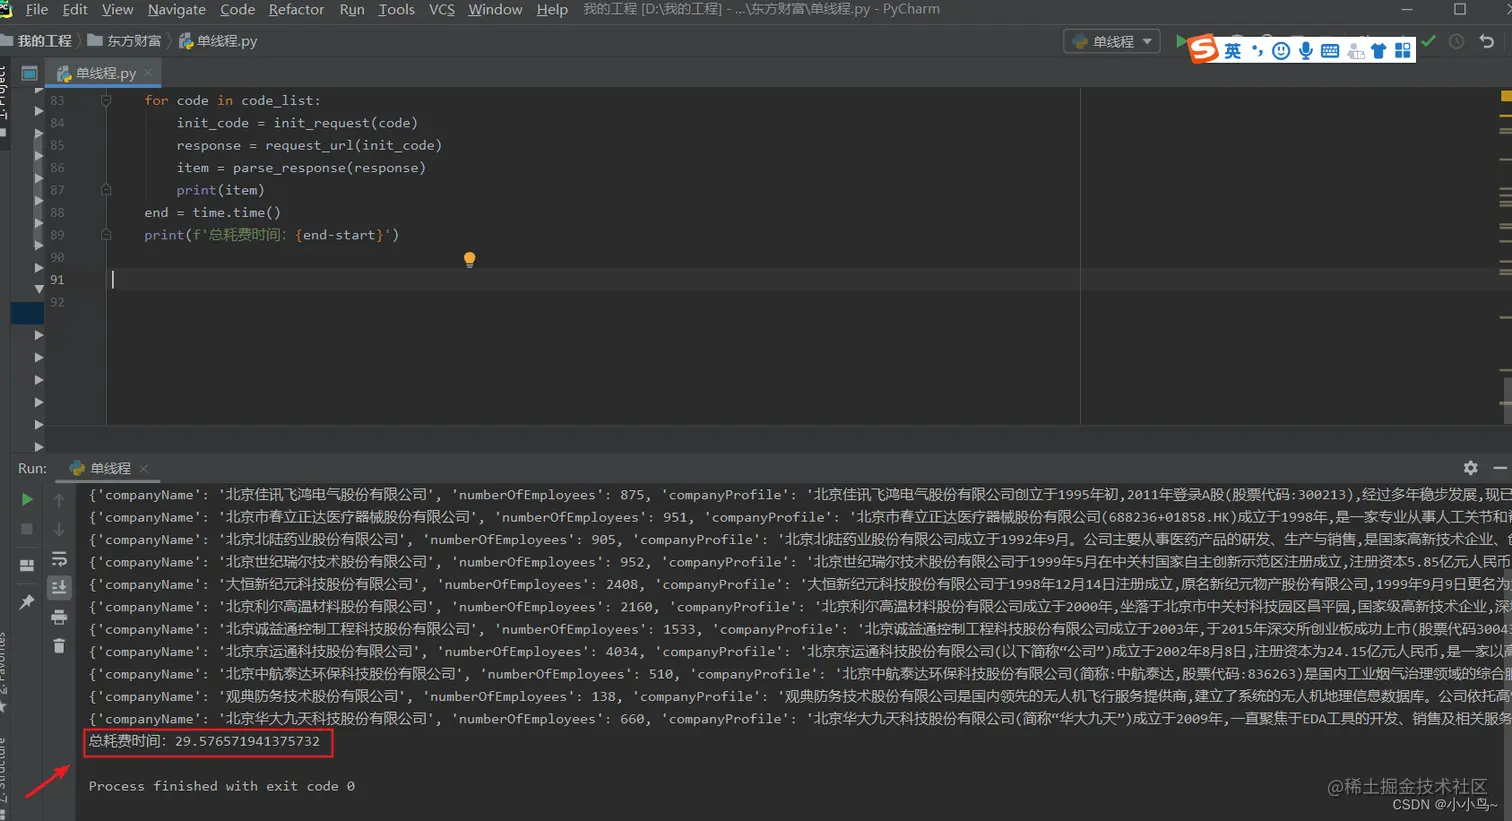The width and height of the screenshot is (1512, 821).
Task: Close the 单线程.py editor tab
Action: point(148,73)
